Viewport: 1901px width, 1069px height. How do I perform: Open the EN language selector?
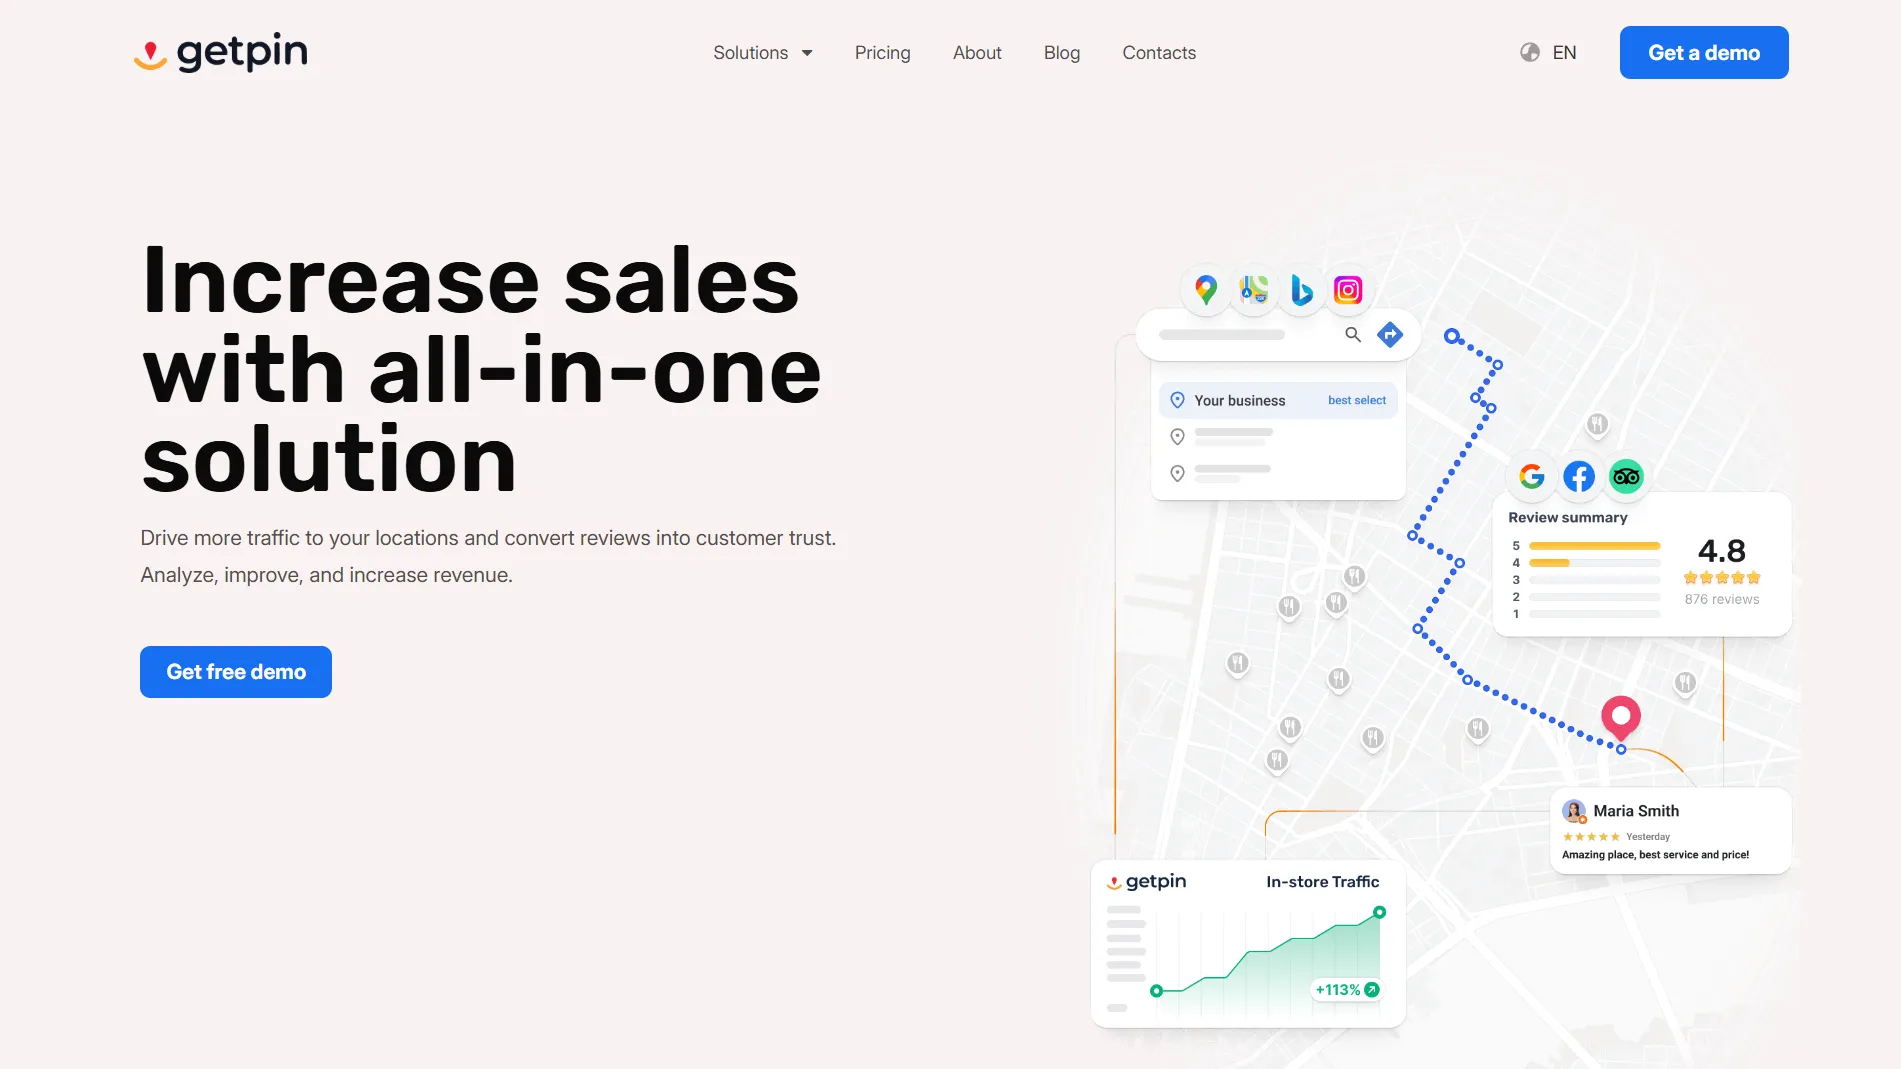pos(1564,53)
